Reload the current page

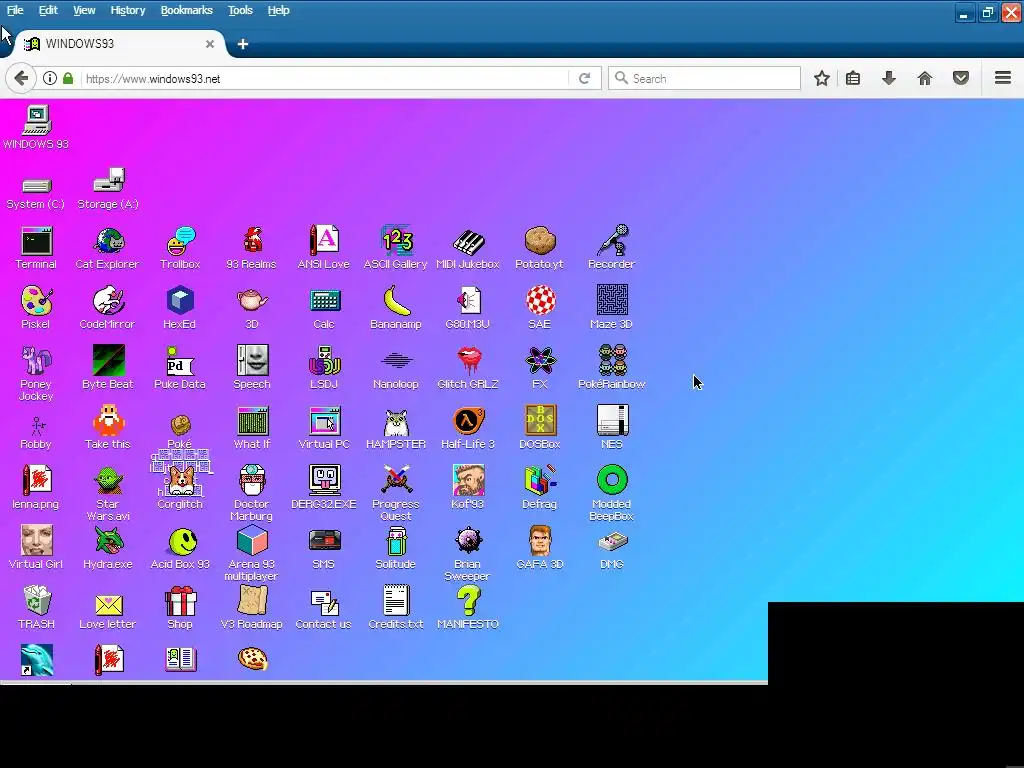[x=584, y=78]
